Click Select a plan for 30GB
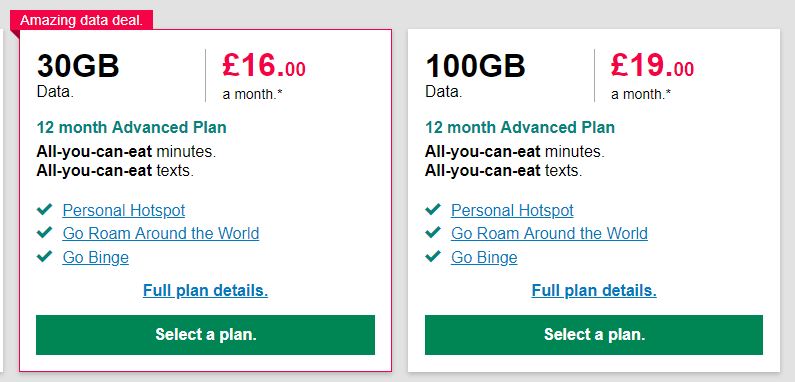The image size is (795, 382). [205, 335]
